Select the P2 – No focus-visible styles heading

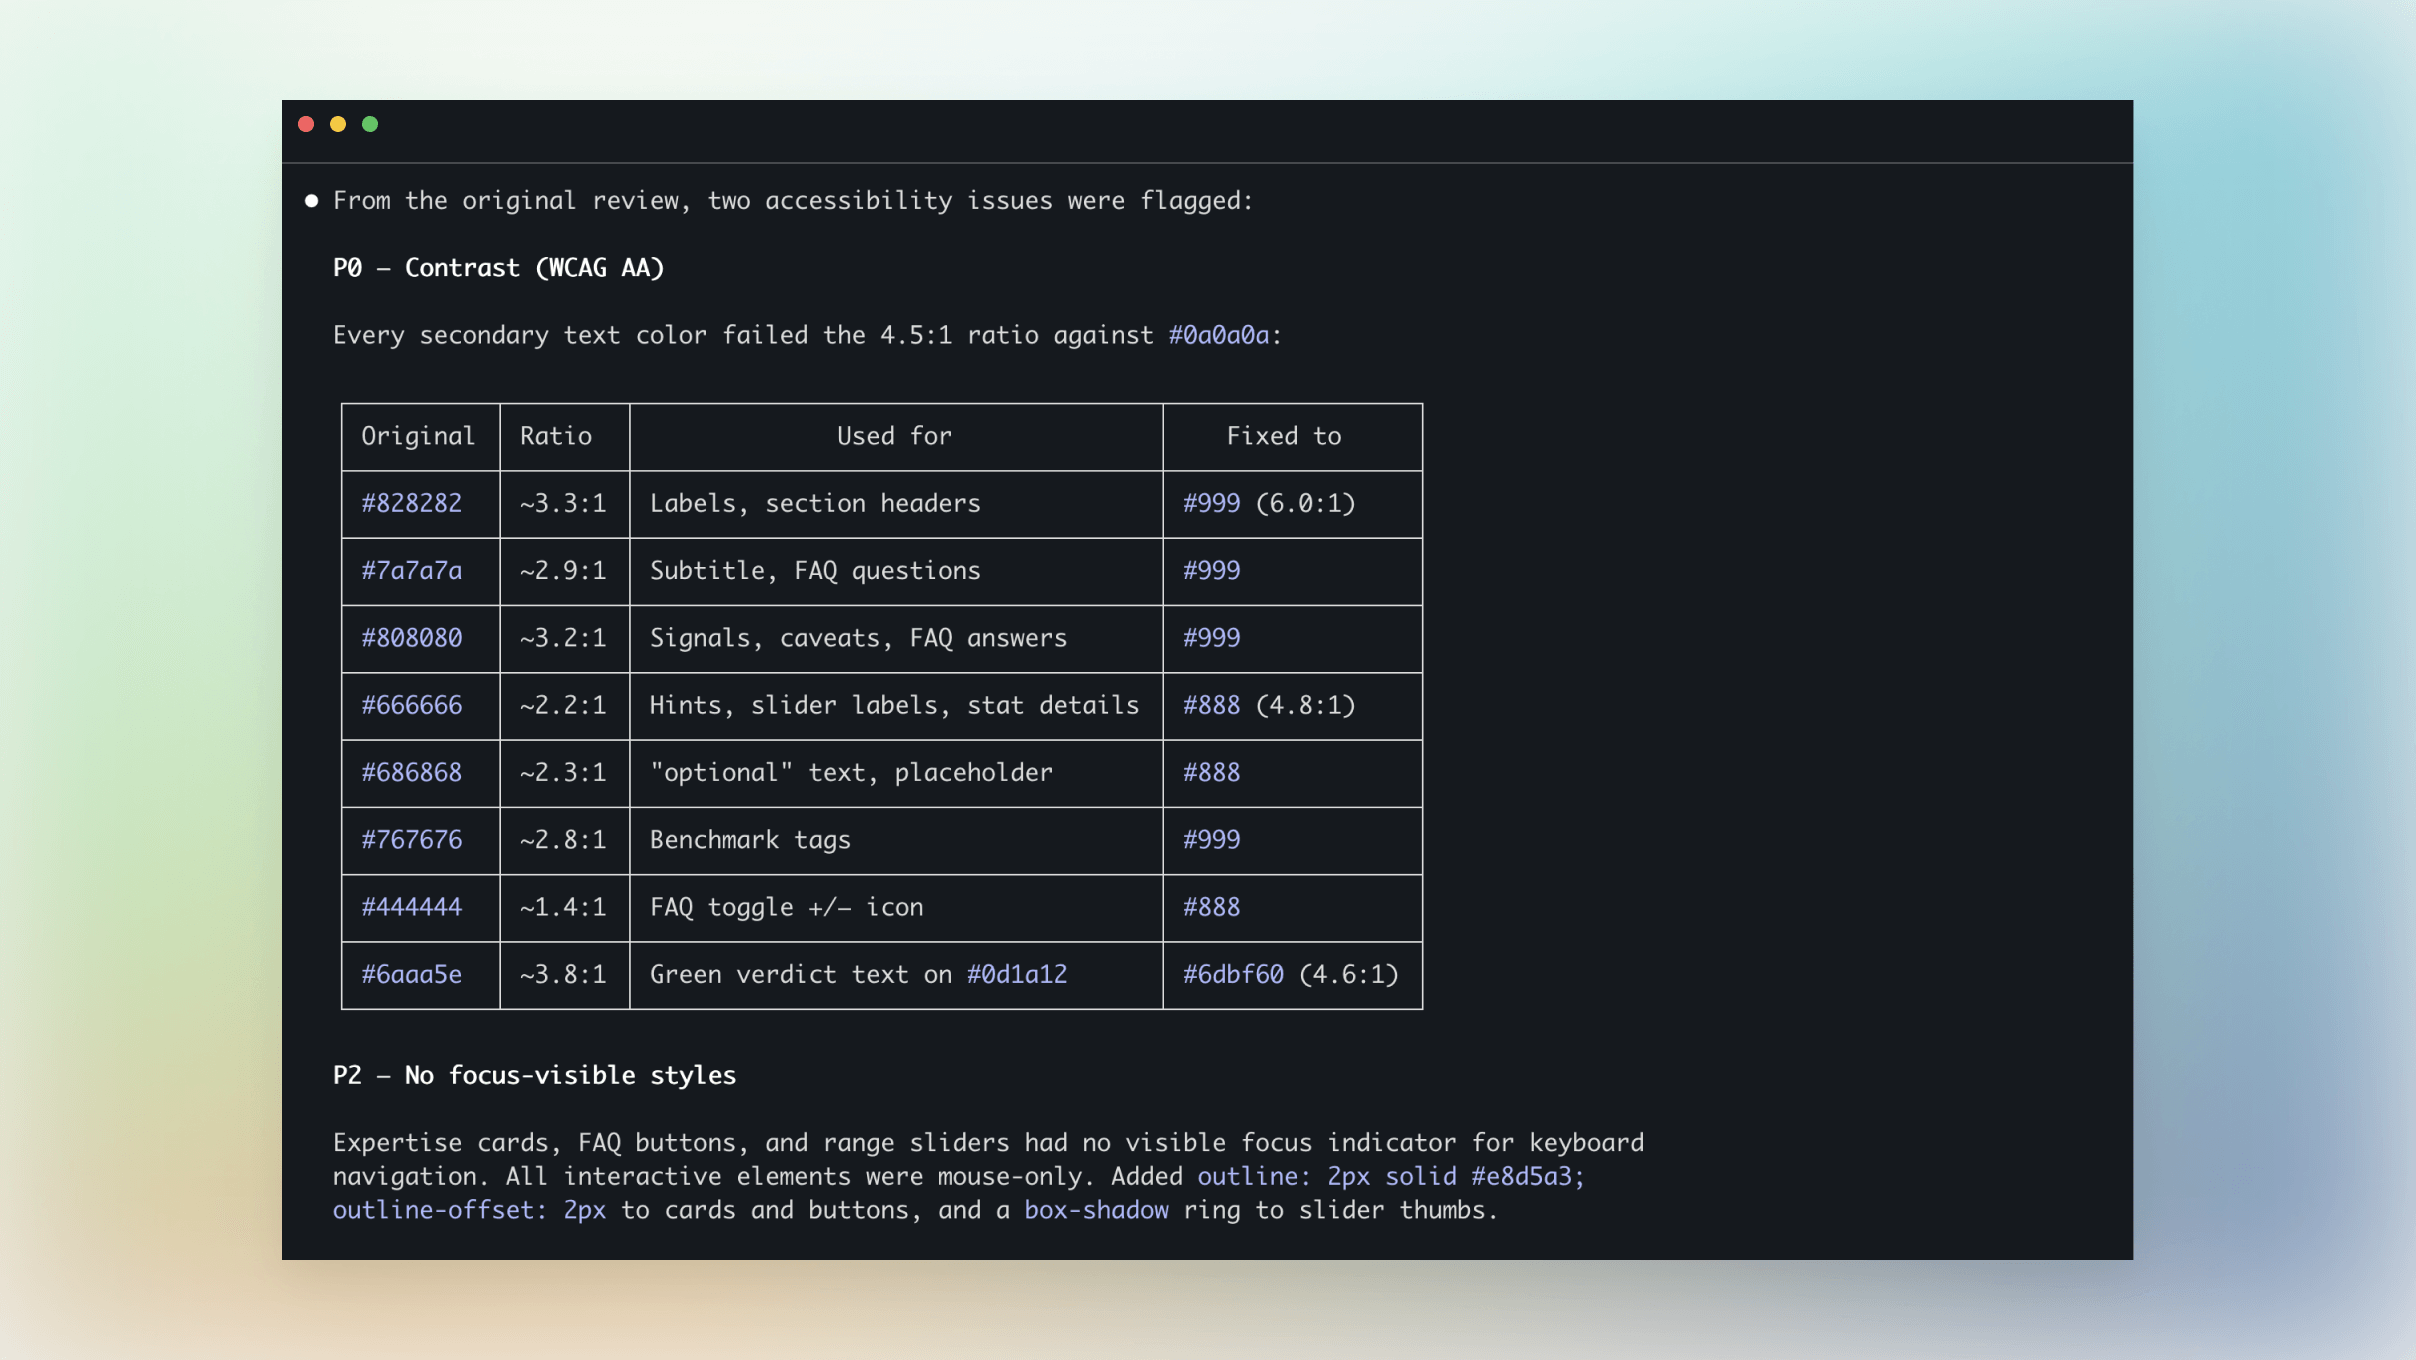(x=535, y=1075)
